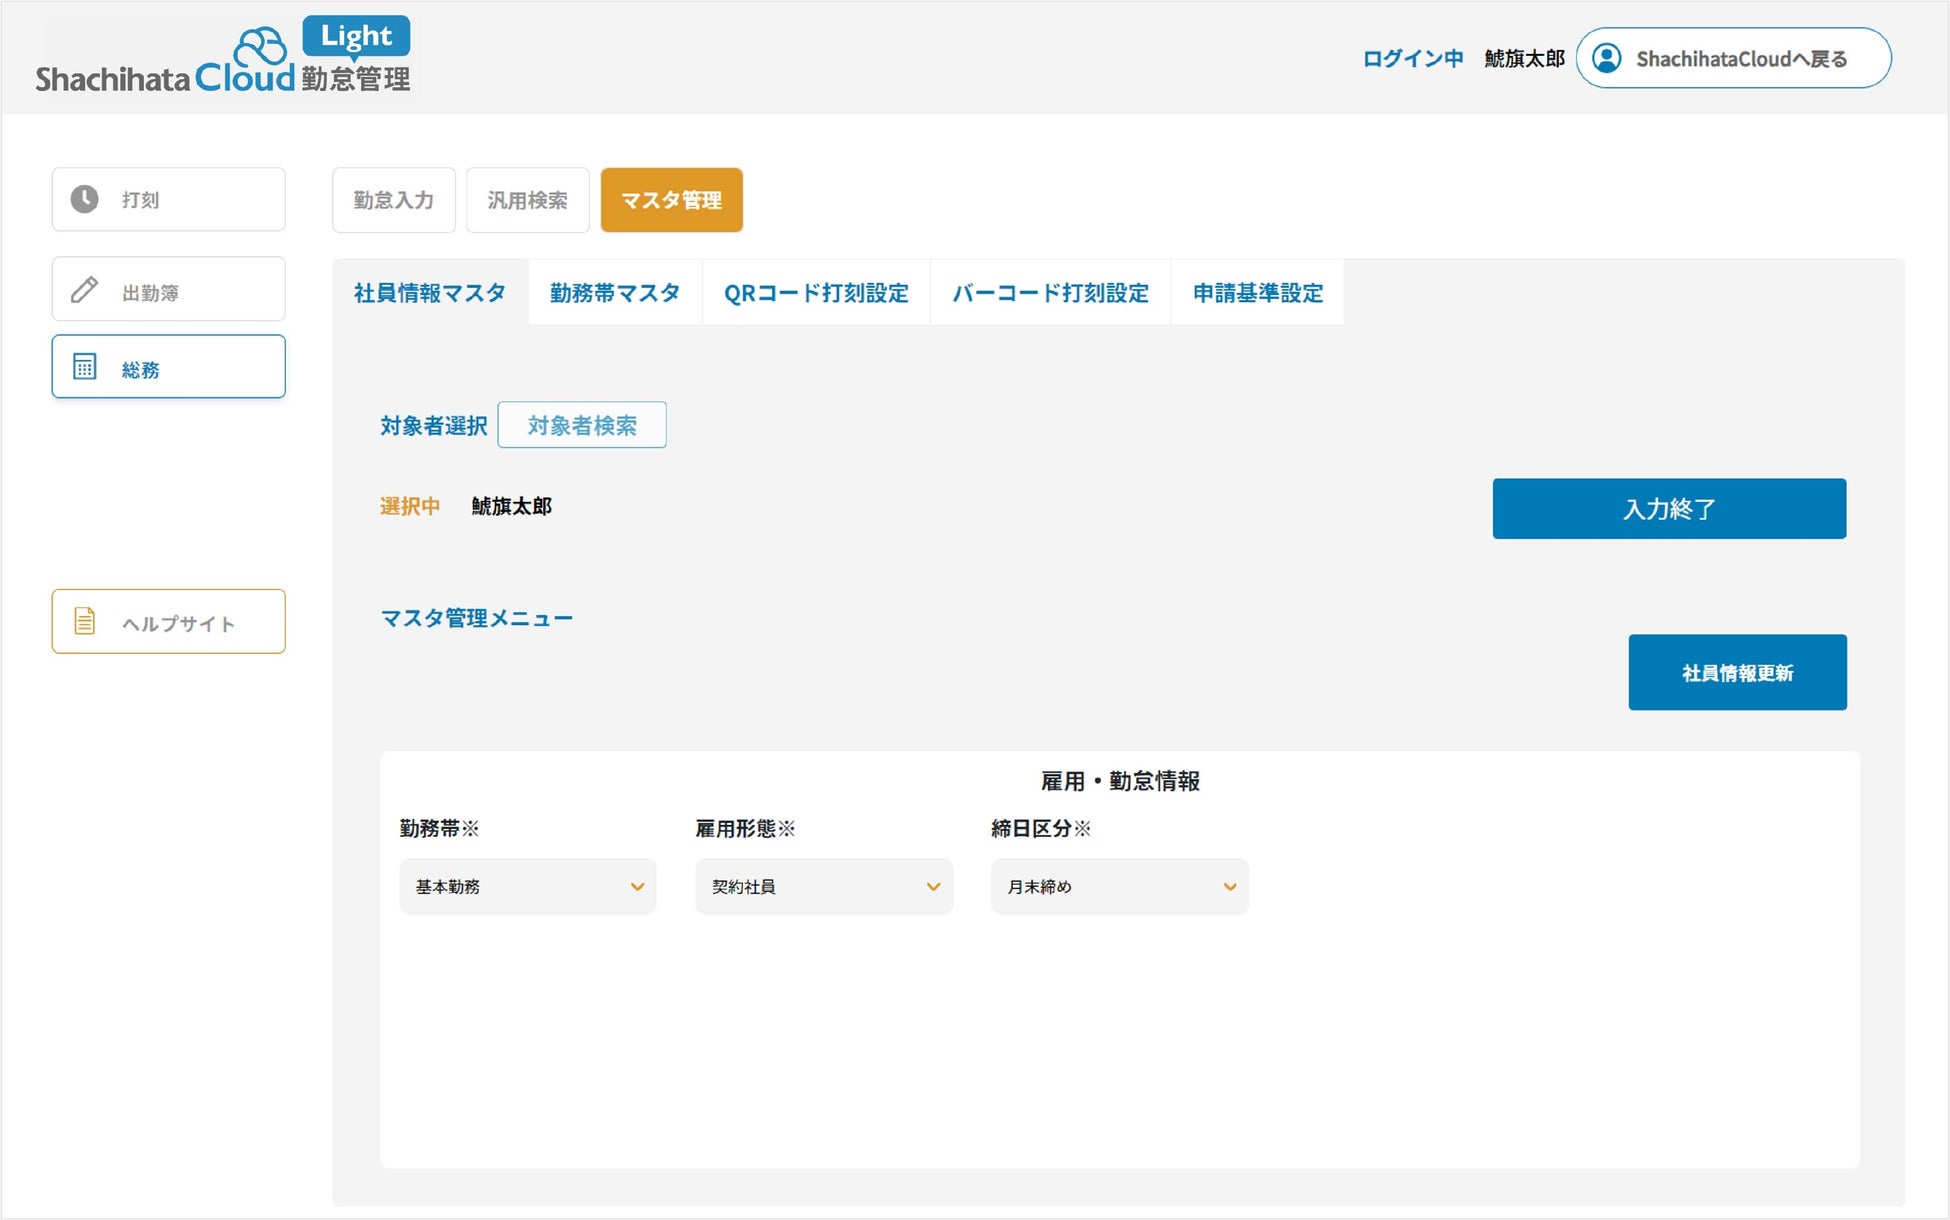This screenshot has height=1220, width=1950.
Task: Click the user avatar icon in header
Action: (x=1606, y=58)
